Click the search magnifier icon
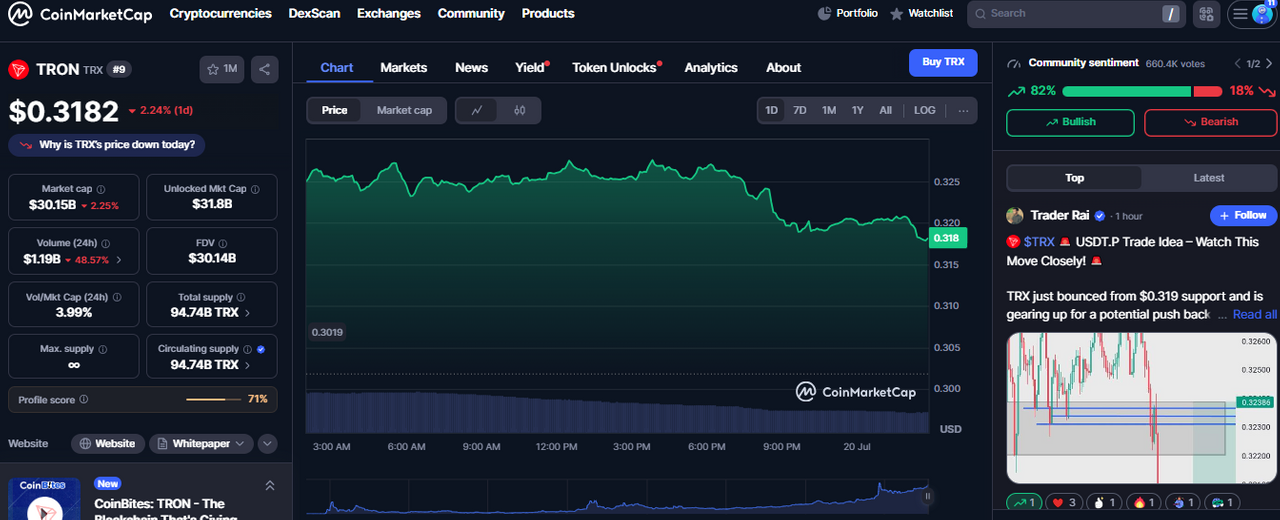 (980, 14)
